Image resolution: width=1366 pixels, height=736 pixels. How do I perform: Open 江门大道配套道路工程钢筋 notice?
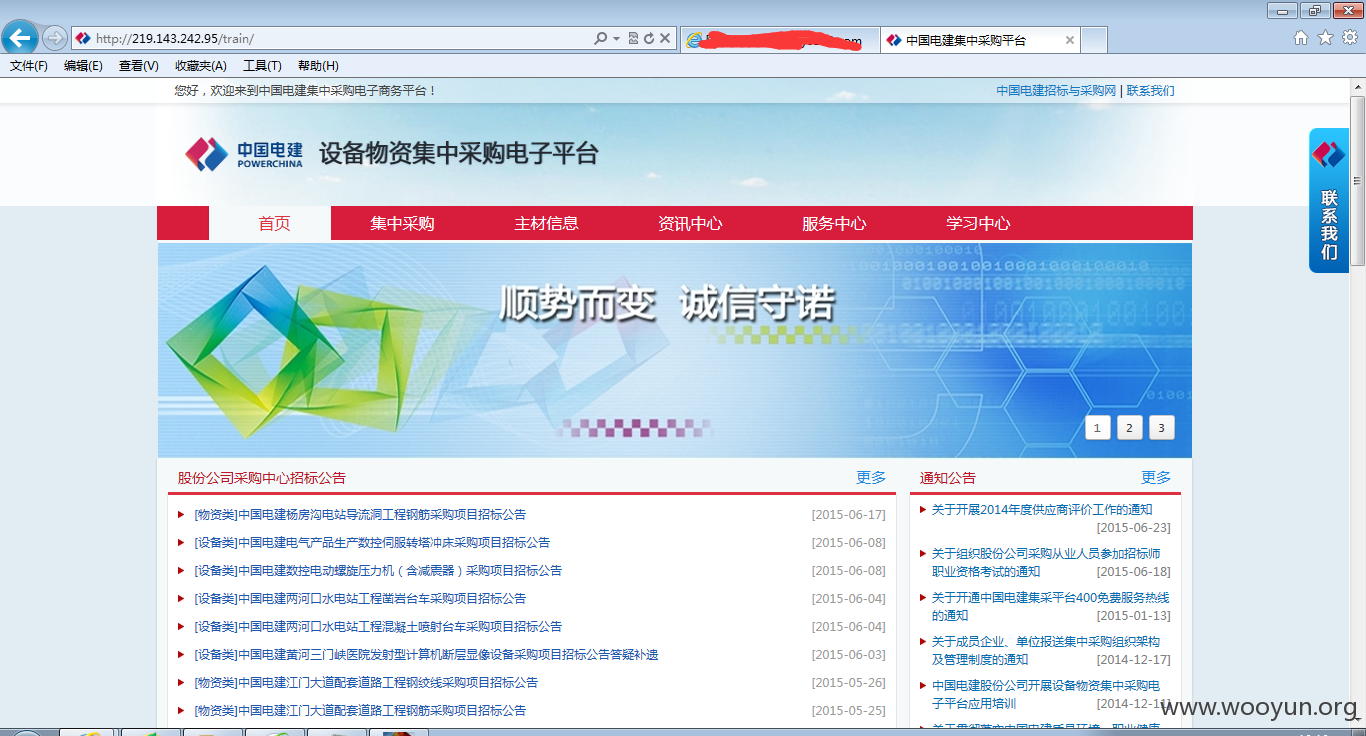360,711
